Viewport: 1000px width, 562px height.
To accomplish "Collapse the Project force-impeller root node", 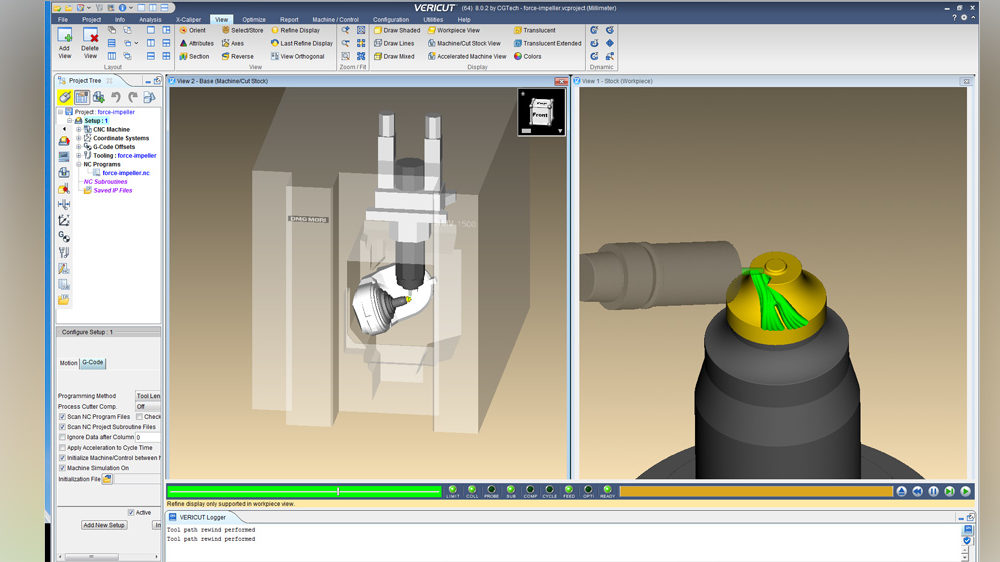I will click(61, 112).
